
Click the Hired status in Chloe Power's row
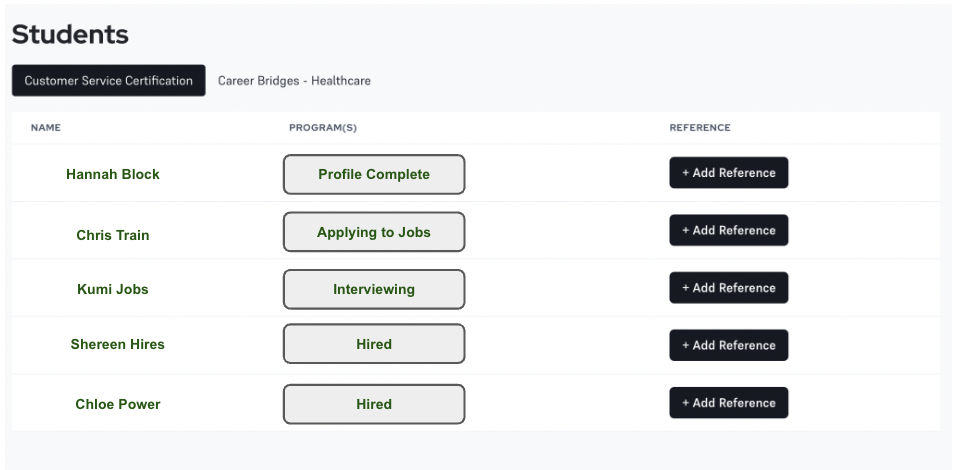pos(374,404)
